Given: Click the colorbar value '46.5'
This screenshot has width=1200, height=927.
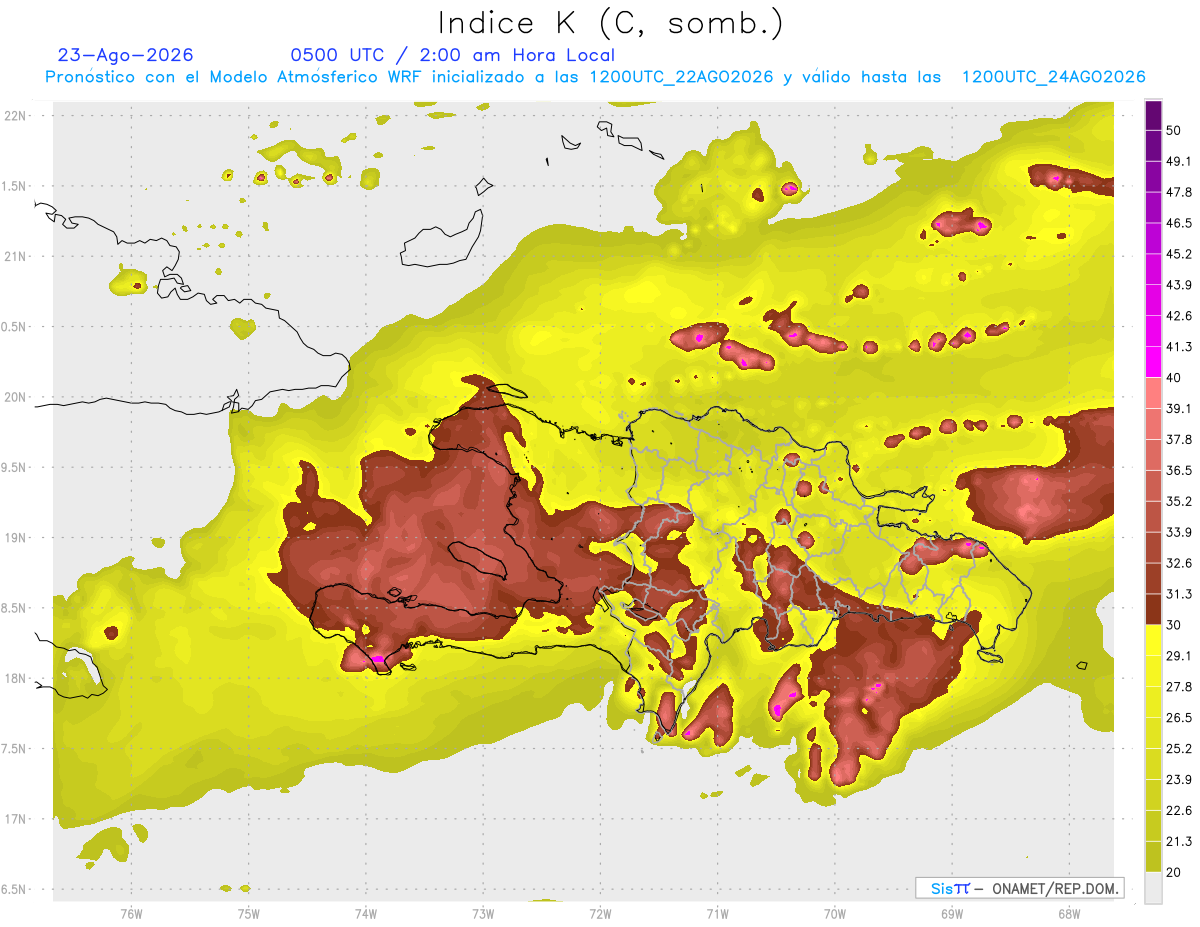Looking at the screenshot, I should (x=1178, y=223).
